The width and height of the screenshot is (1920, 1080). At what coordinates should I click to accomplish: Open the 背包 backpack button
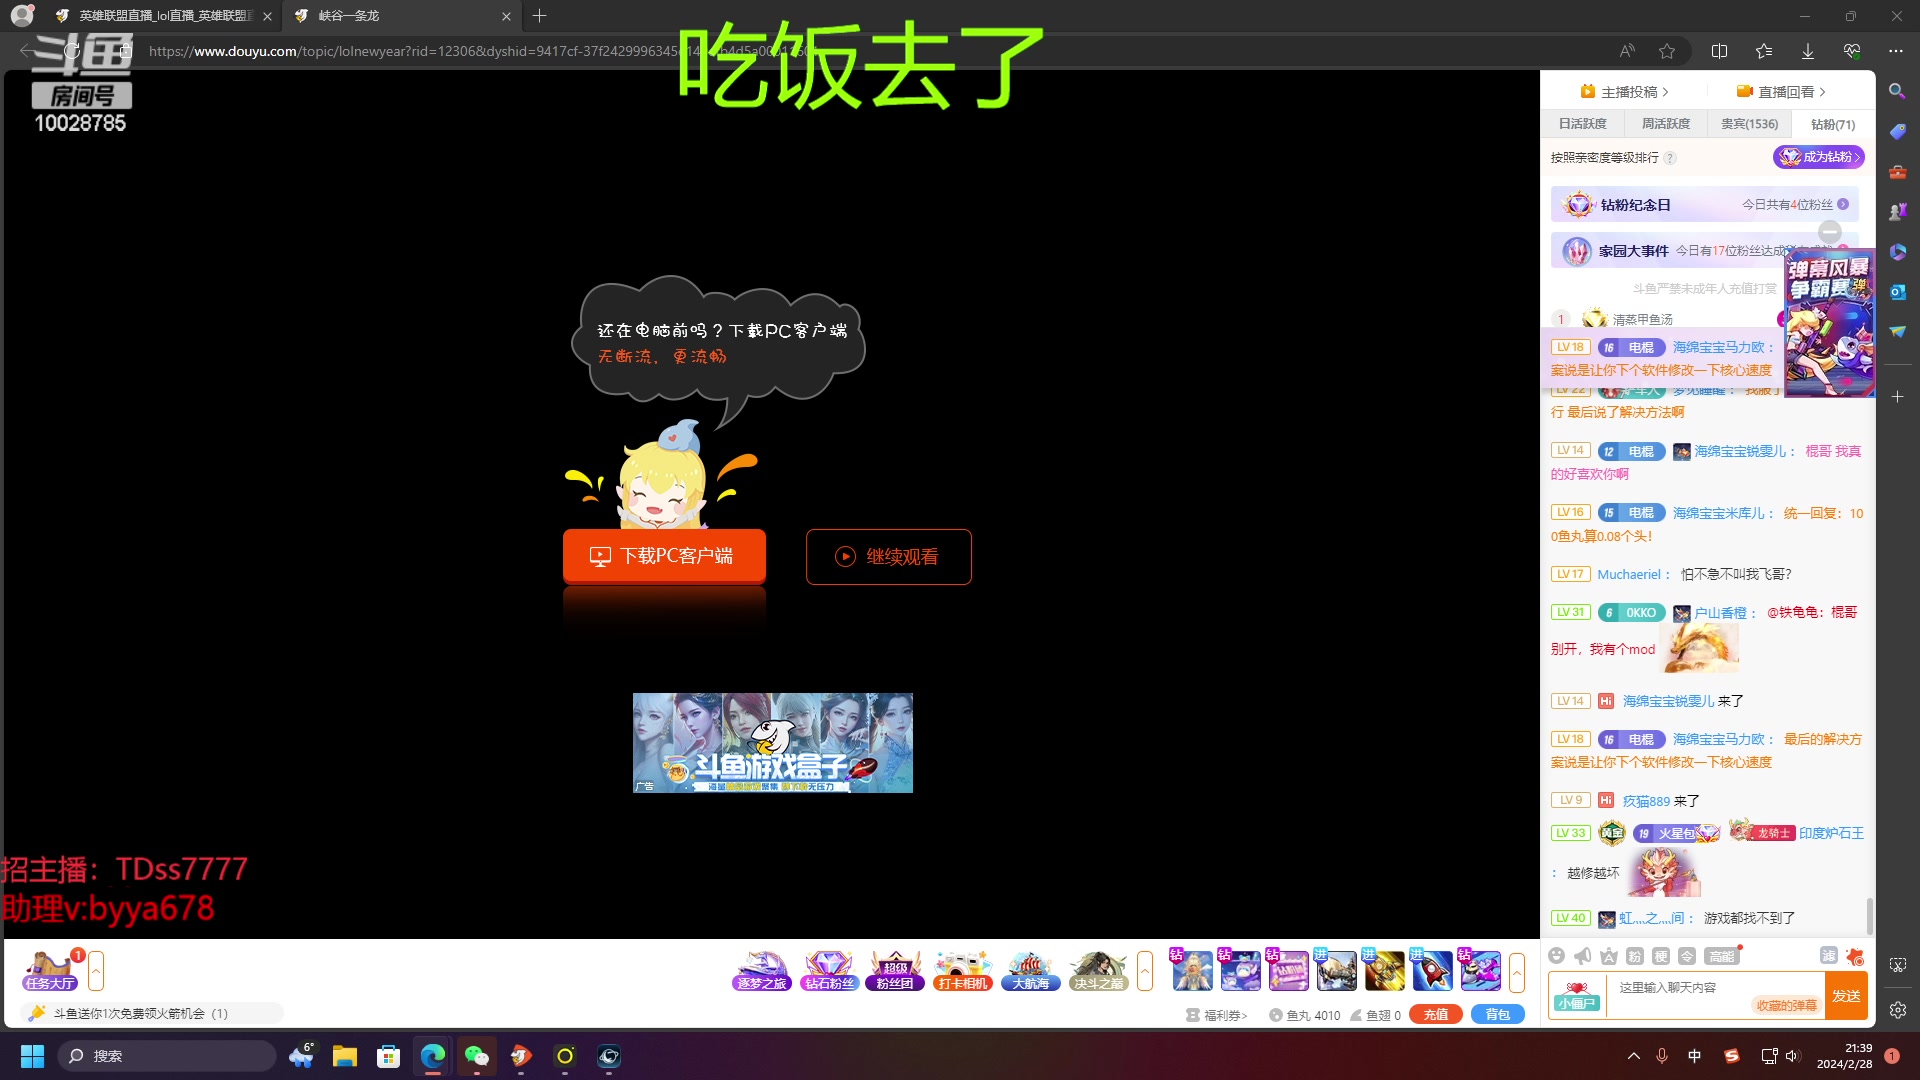coord(1497,1014)
